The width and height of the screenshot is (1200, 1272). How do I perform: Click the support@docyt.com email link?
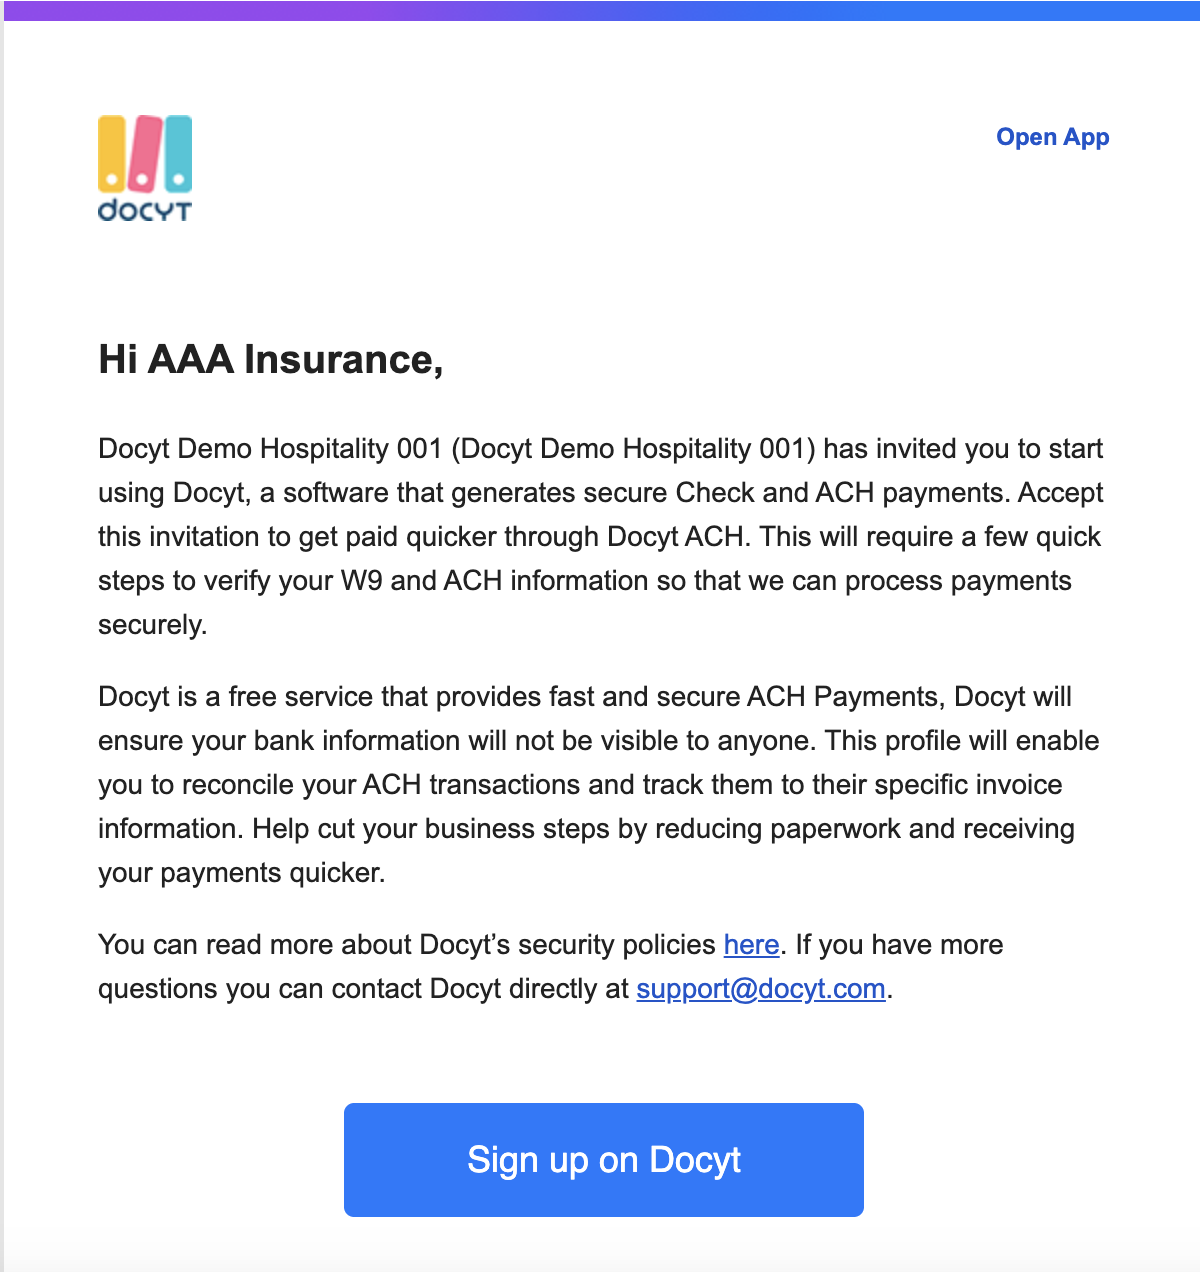point(761,989)
